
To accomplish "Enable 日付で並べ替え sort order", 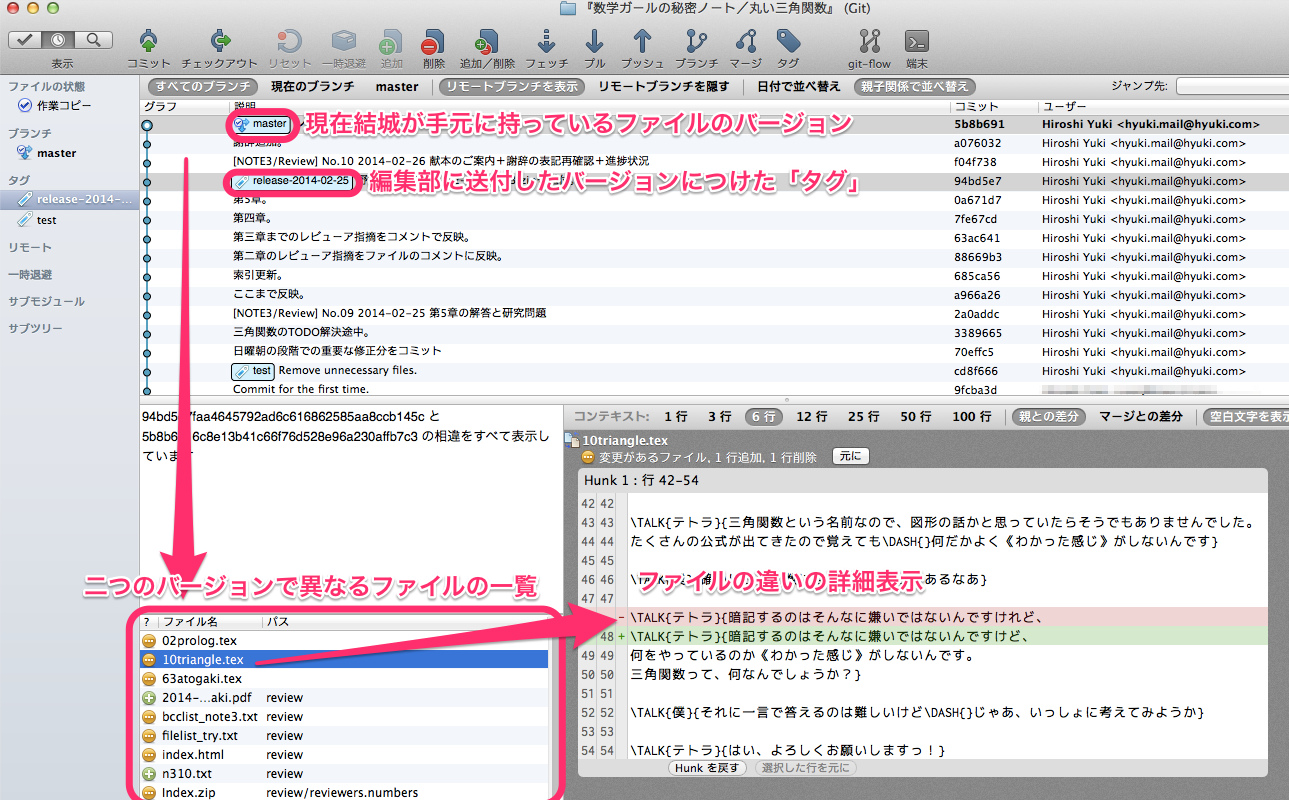I will click(x=798, y=87).
